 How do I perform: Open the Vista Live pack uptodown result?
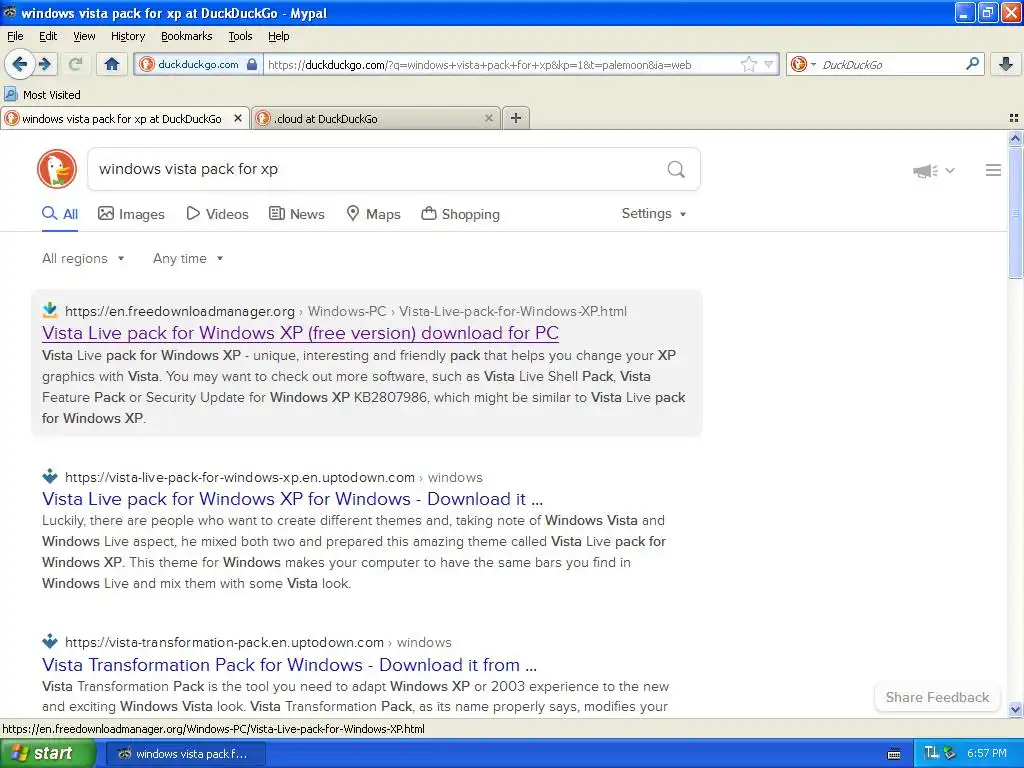pos(293,499)
